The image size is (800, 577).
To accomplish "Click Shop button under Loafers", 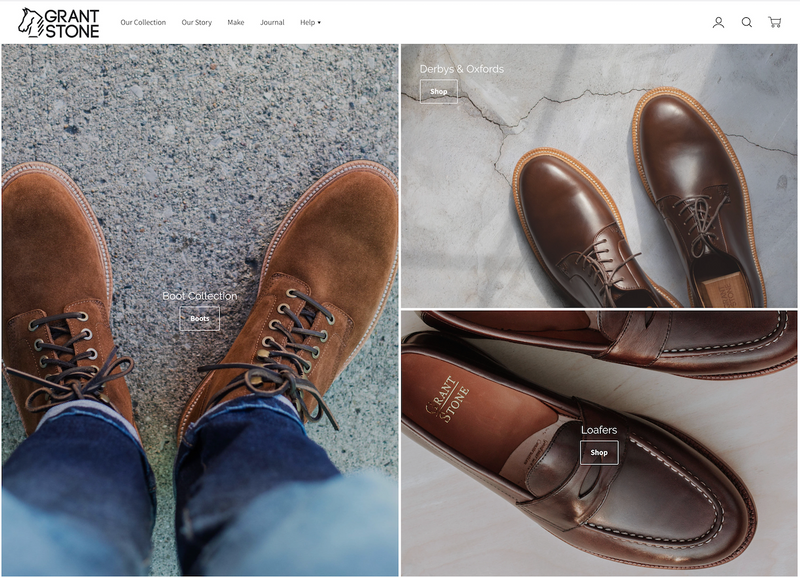I will [599, 452].
